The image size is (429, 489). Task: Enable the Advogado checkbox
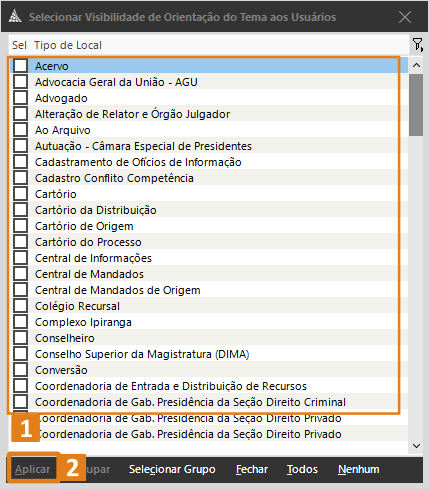click(21, 98)
